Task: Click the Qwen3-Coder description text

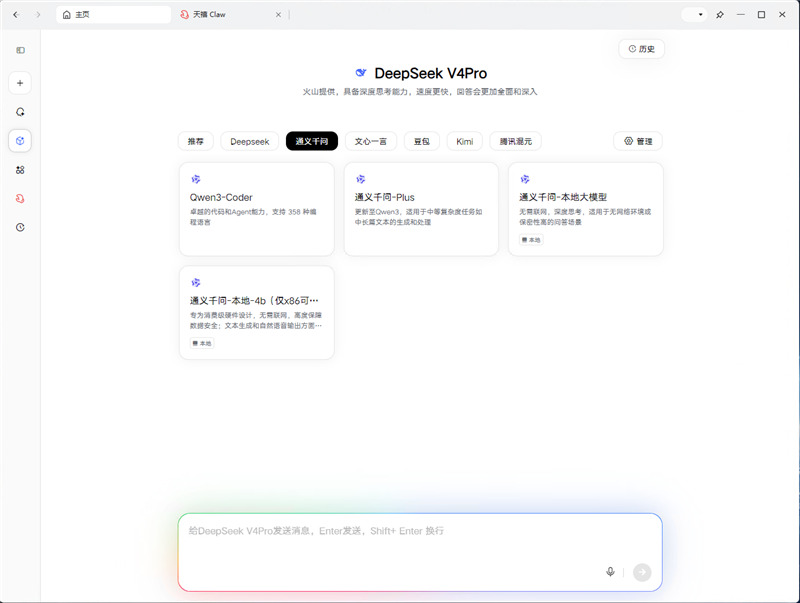Action: (x=254, y=217)
